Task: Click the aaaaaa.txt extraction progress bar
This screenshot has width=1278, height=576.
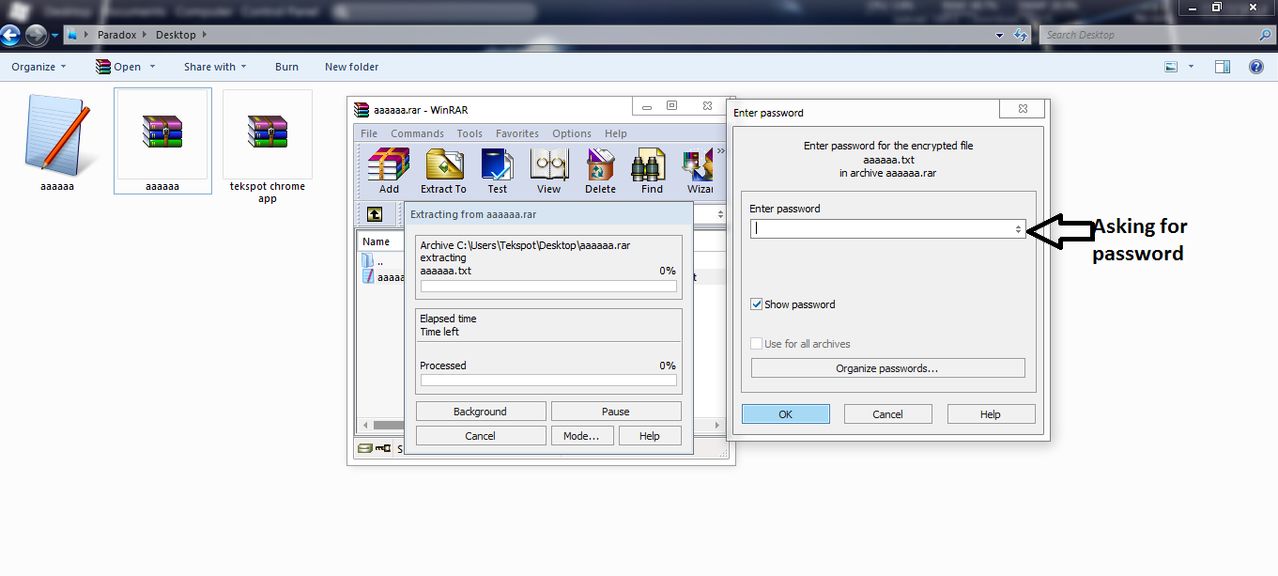Action: (548, 286)
